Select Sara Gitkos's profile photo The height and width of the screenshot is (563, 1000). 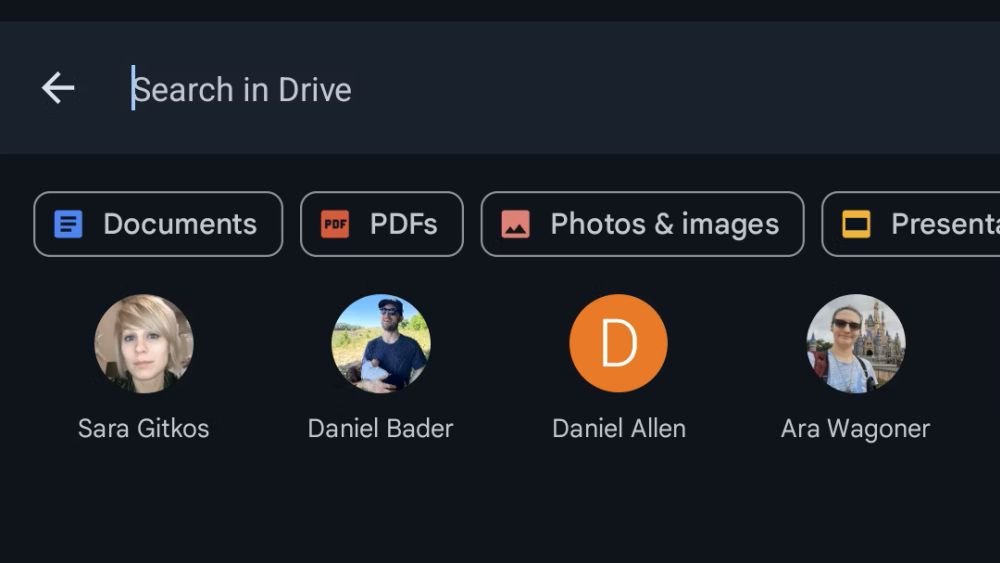coord(144,343)
